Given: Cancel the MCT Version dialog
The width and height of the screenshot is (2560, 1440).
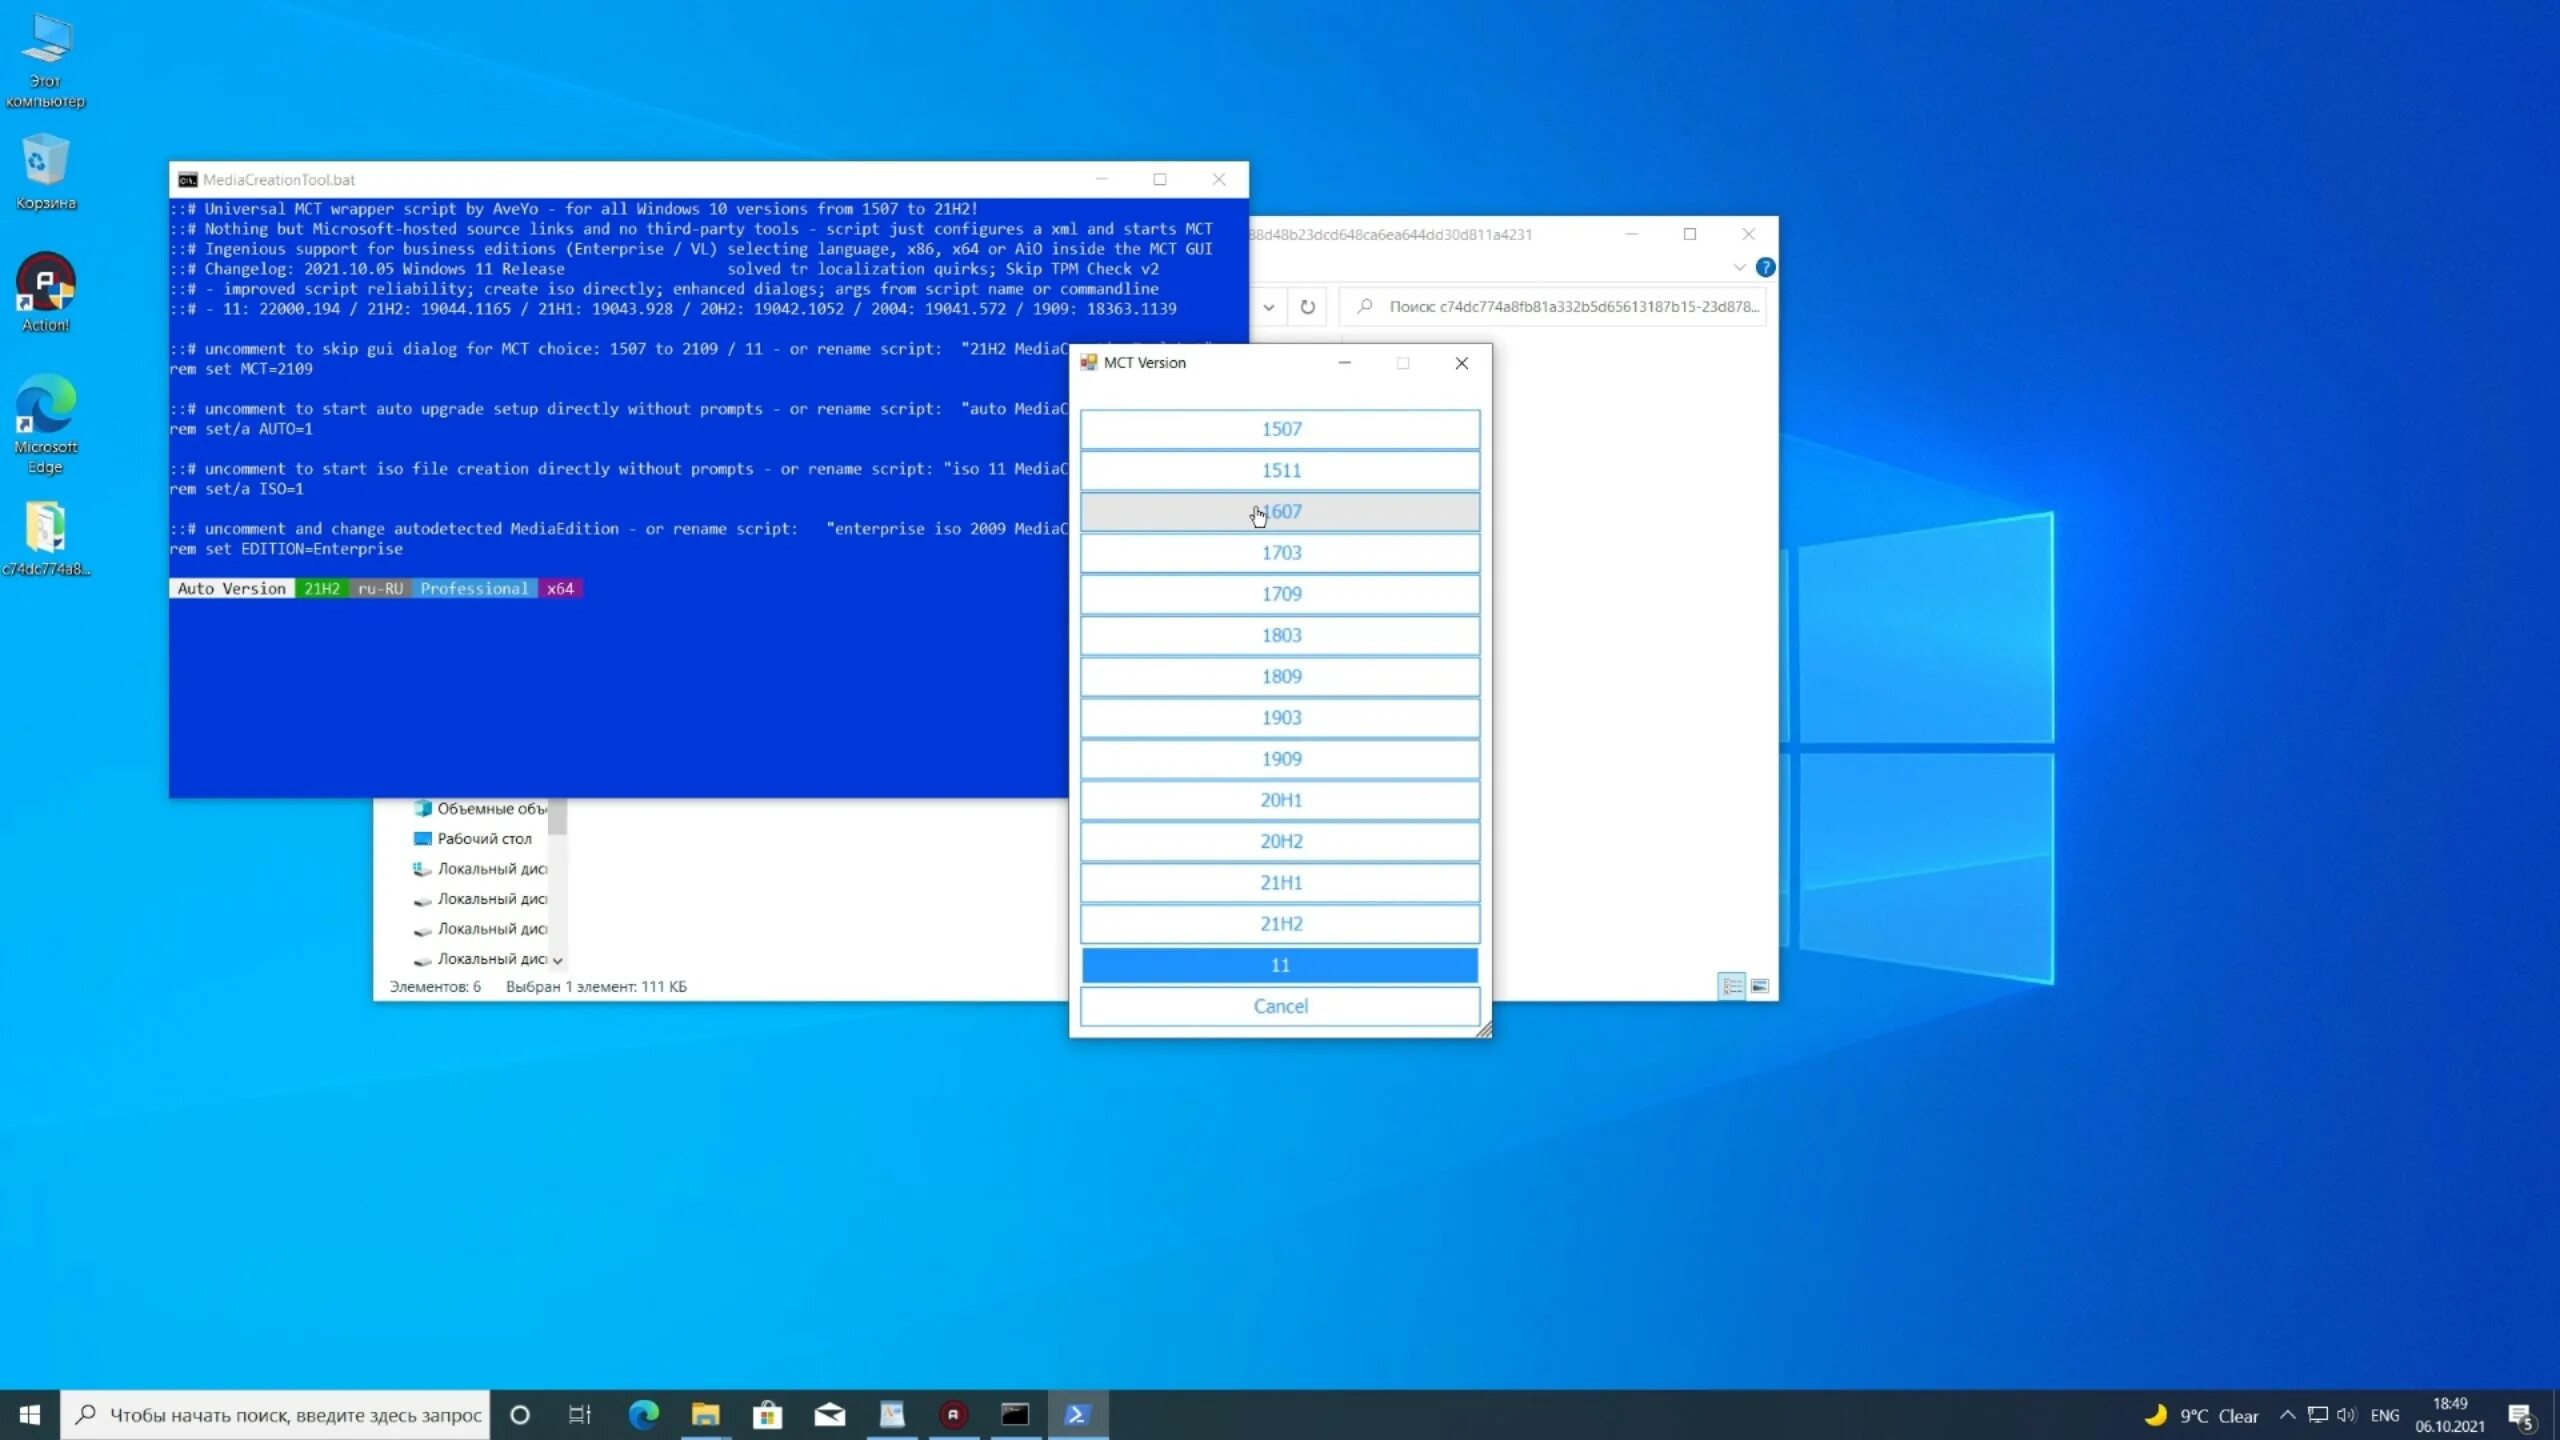Looking at the screenshot, I should [1280, 1006].
